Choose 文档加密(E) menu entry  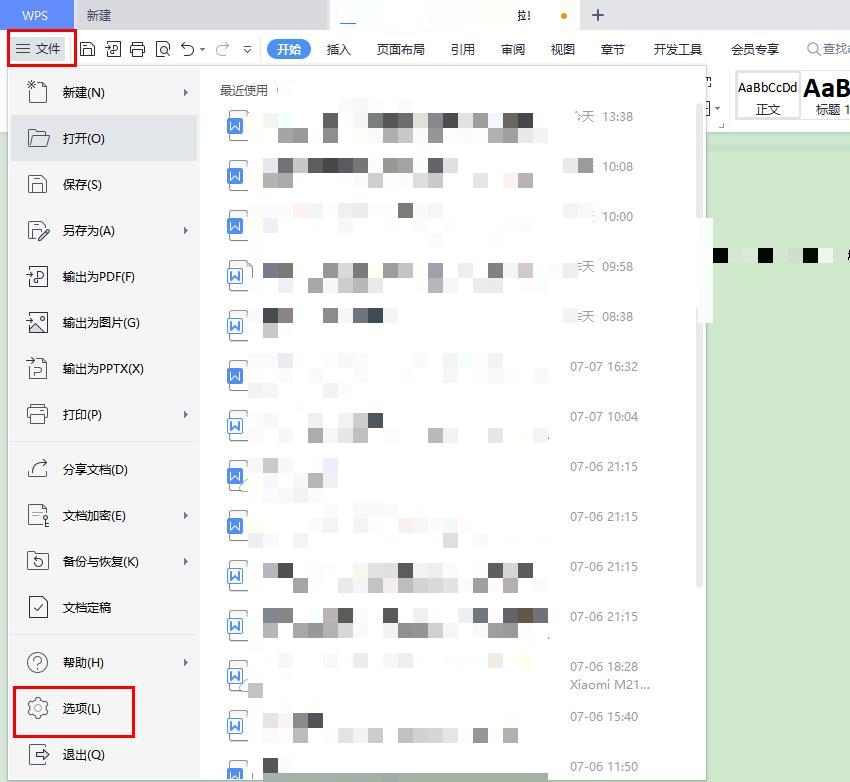(x=104, y=515)
